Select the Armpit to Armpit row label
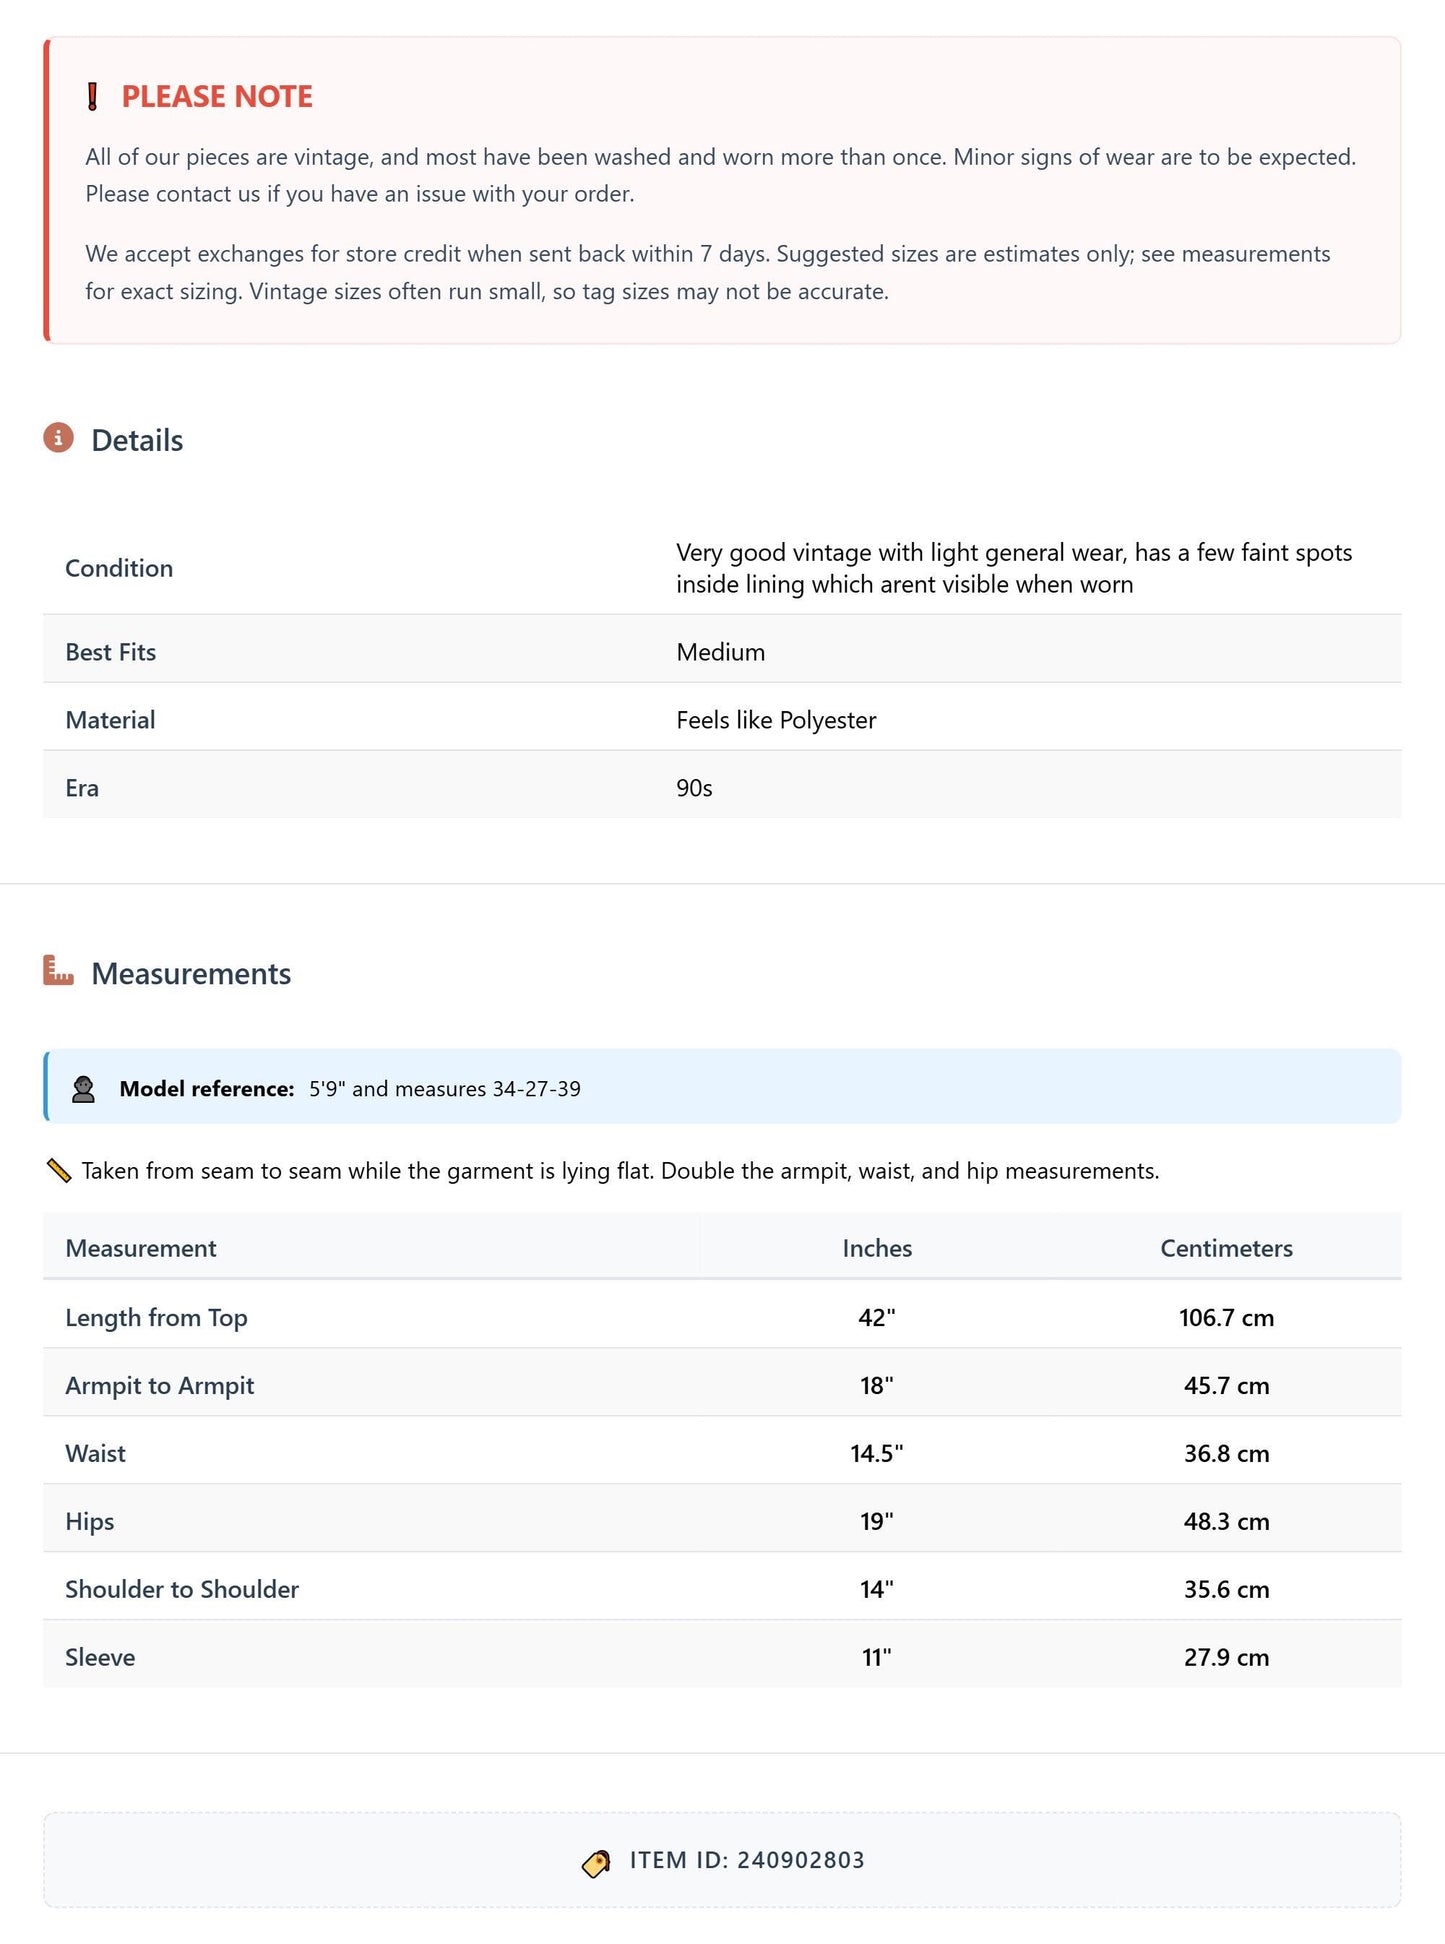Viewport: 1445px width, 1944px height. pyautogui.click(x=160, y=1385)
